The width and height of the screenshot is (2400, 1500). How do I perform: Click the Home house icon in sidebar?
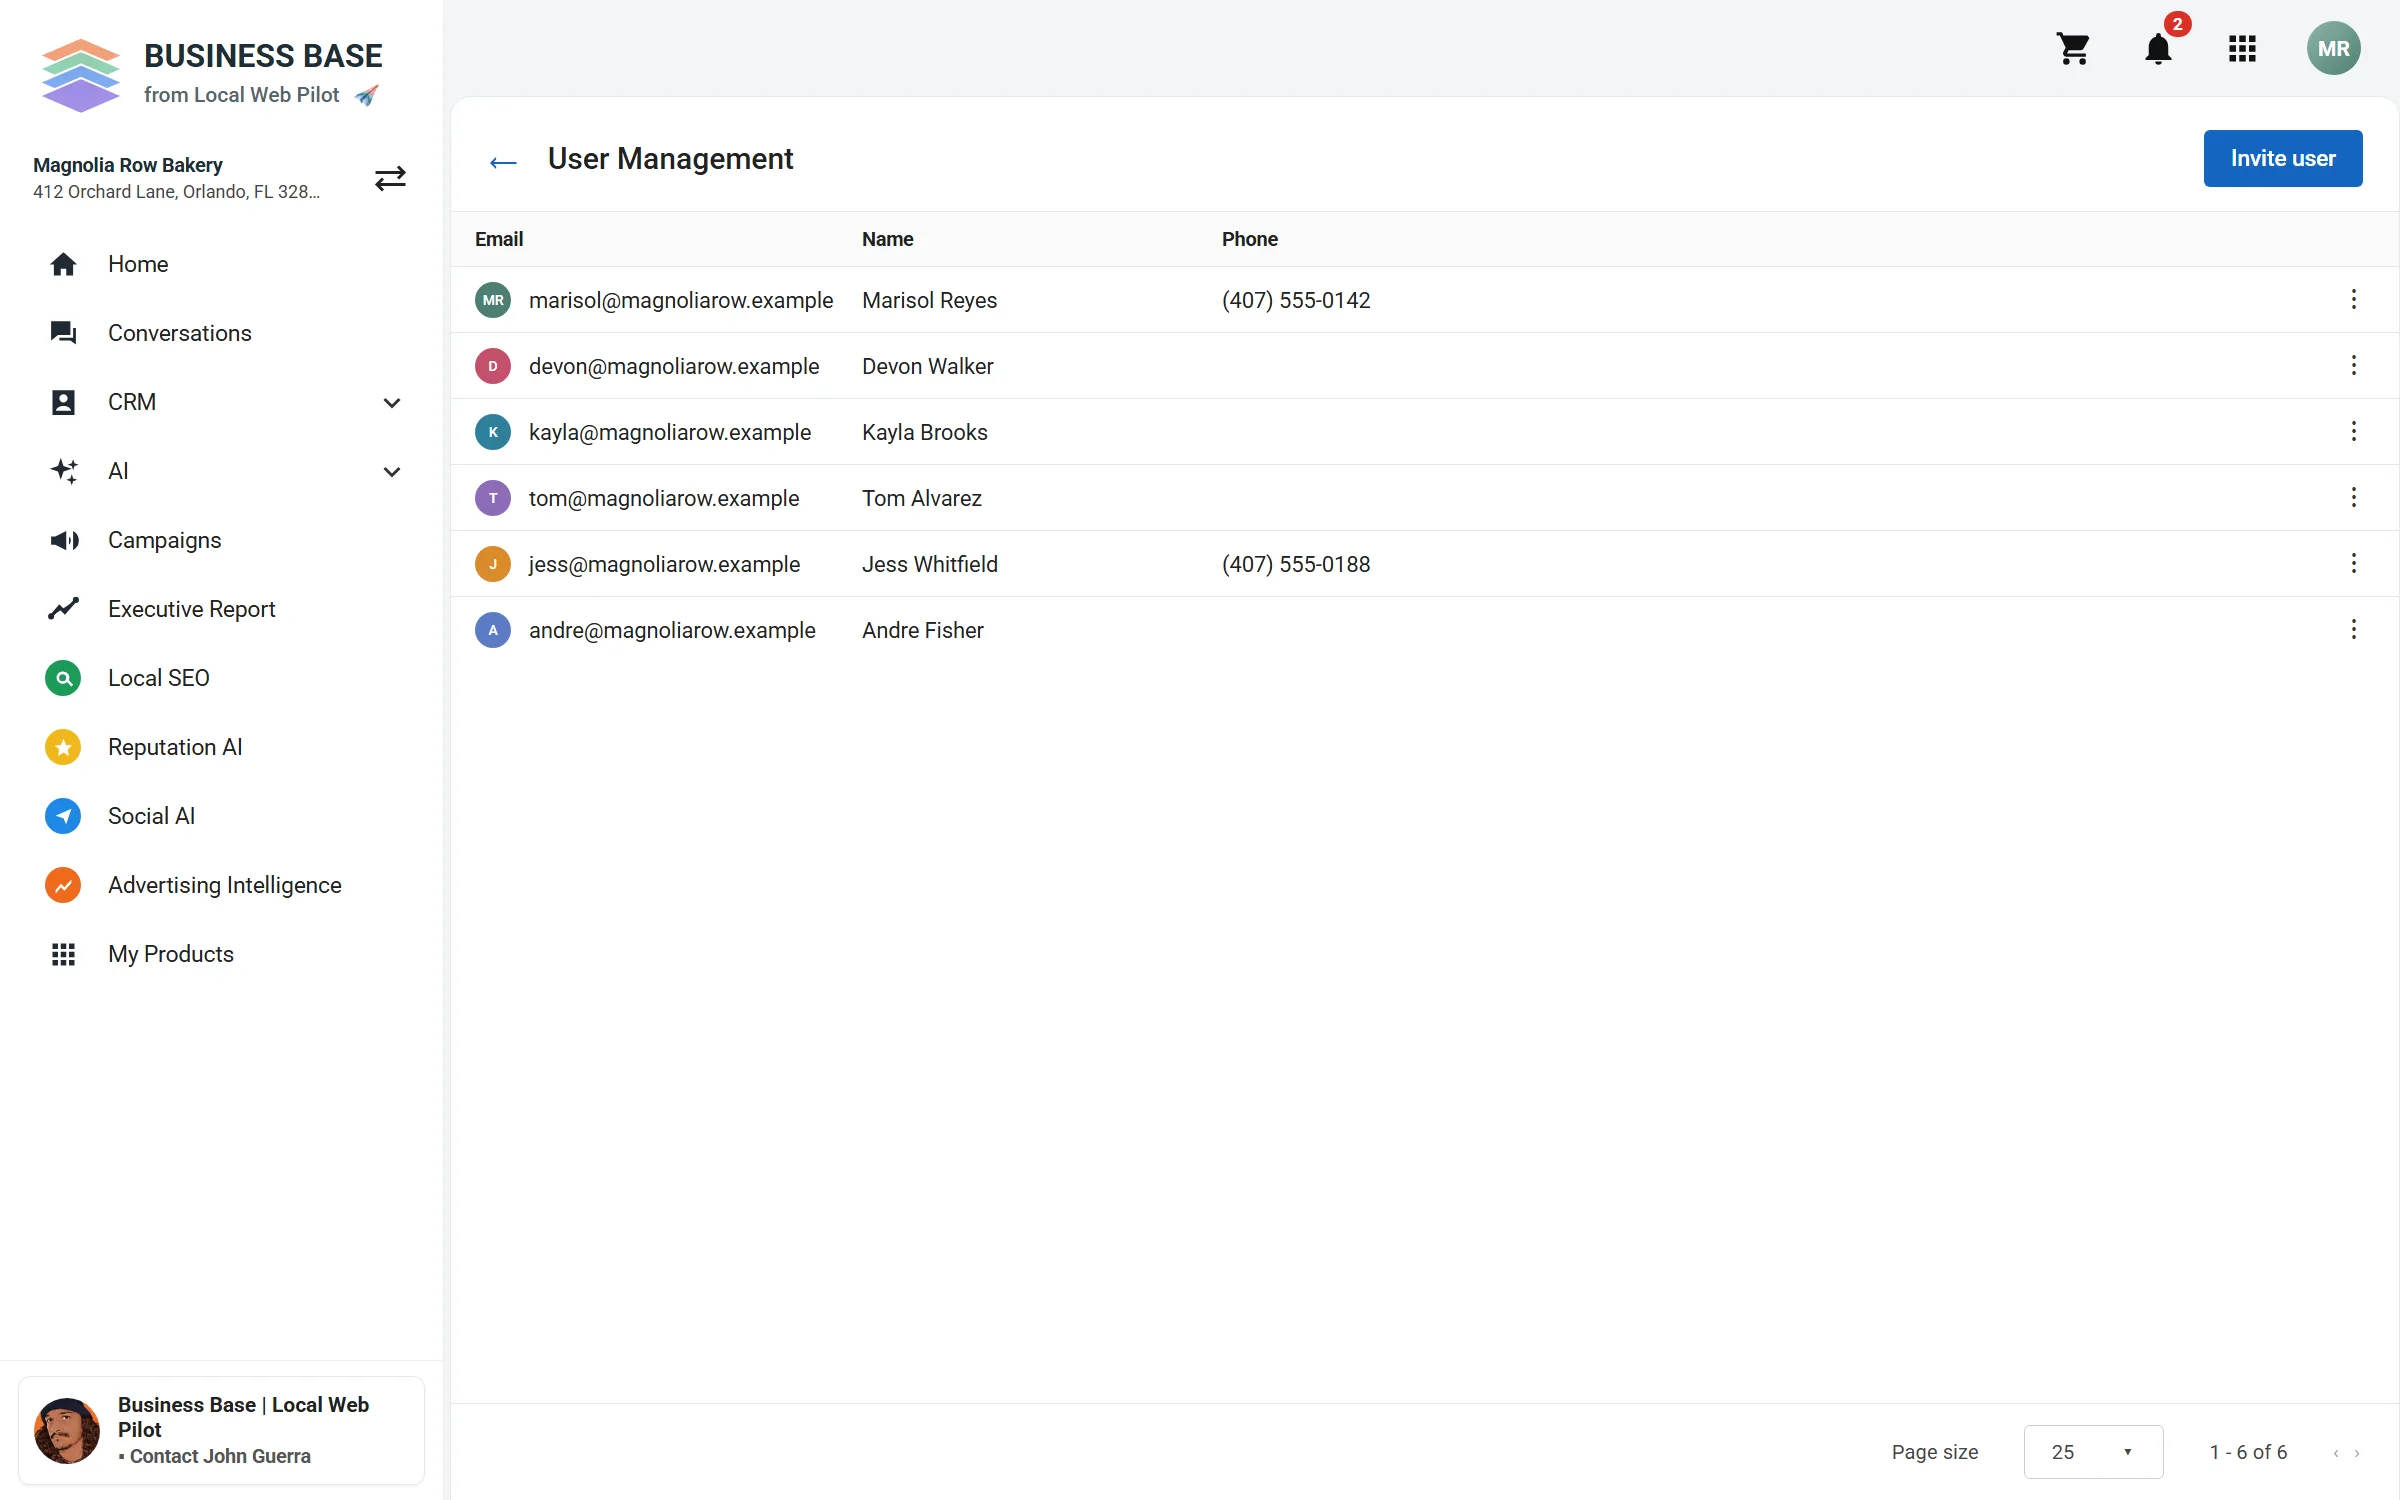63,264
